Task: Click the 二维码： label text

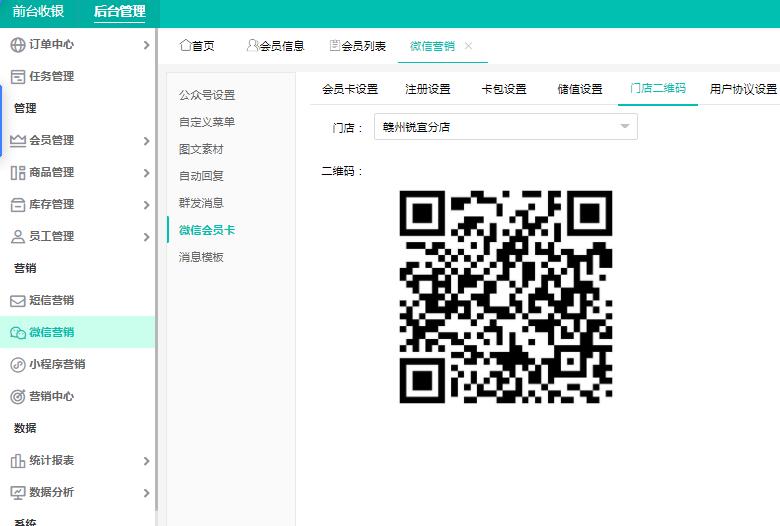Action: pyautogui.click(x=342, y=171)
